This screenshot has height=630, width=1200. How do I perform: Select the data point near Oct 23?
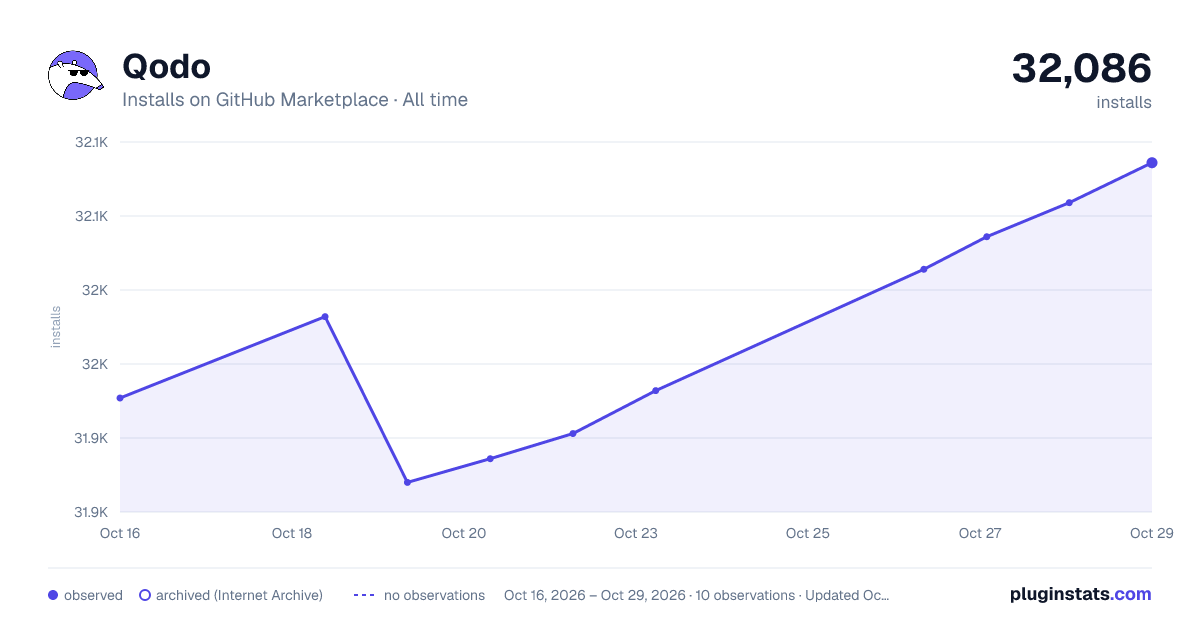[x=656, y=391]
